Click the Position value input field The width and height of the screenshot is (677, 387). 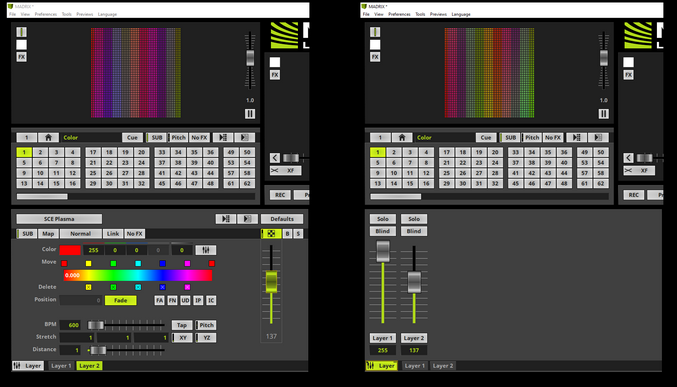(81, 300)
